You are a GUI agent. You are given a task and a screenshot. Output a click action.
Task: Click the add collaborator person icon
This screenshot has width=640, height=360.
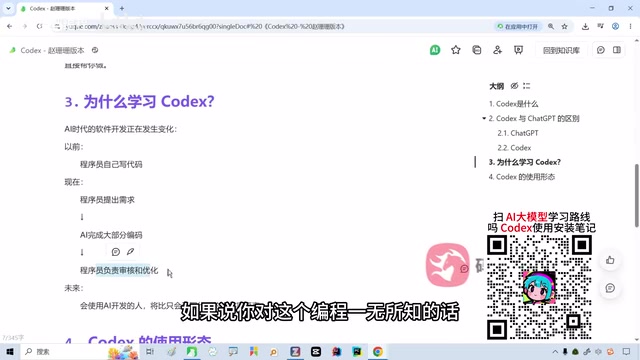coord(497,50)
